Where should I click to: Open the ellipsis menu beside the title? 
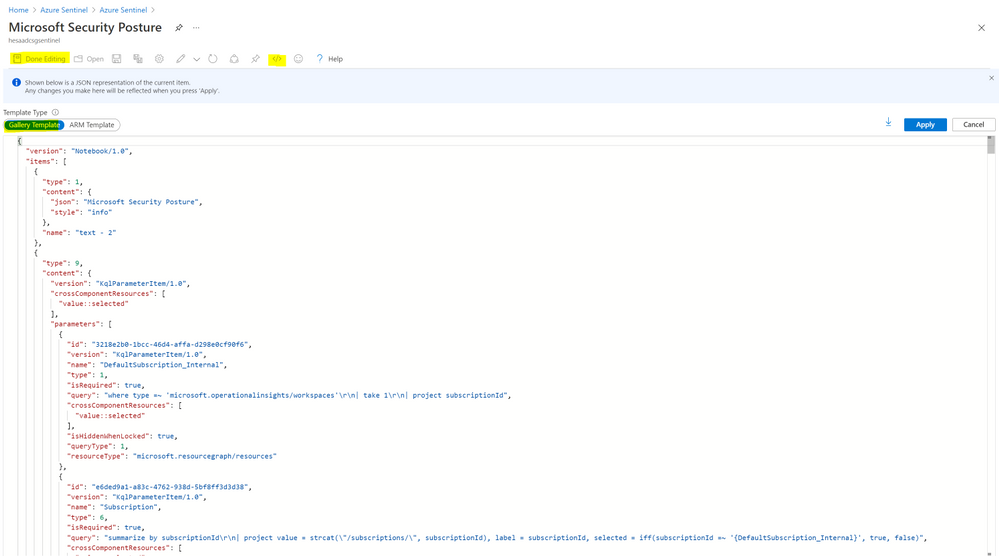196,27
